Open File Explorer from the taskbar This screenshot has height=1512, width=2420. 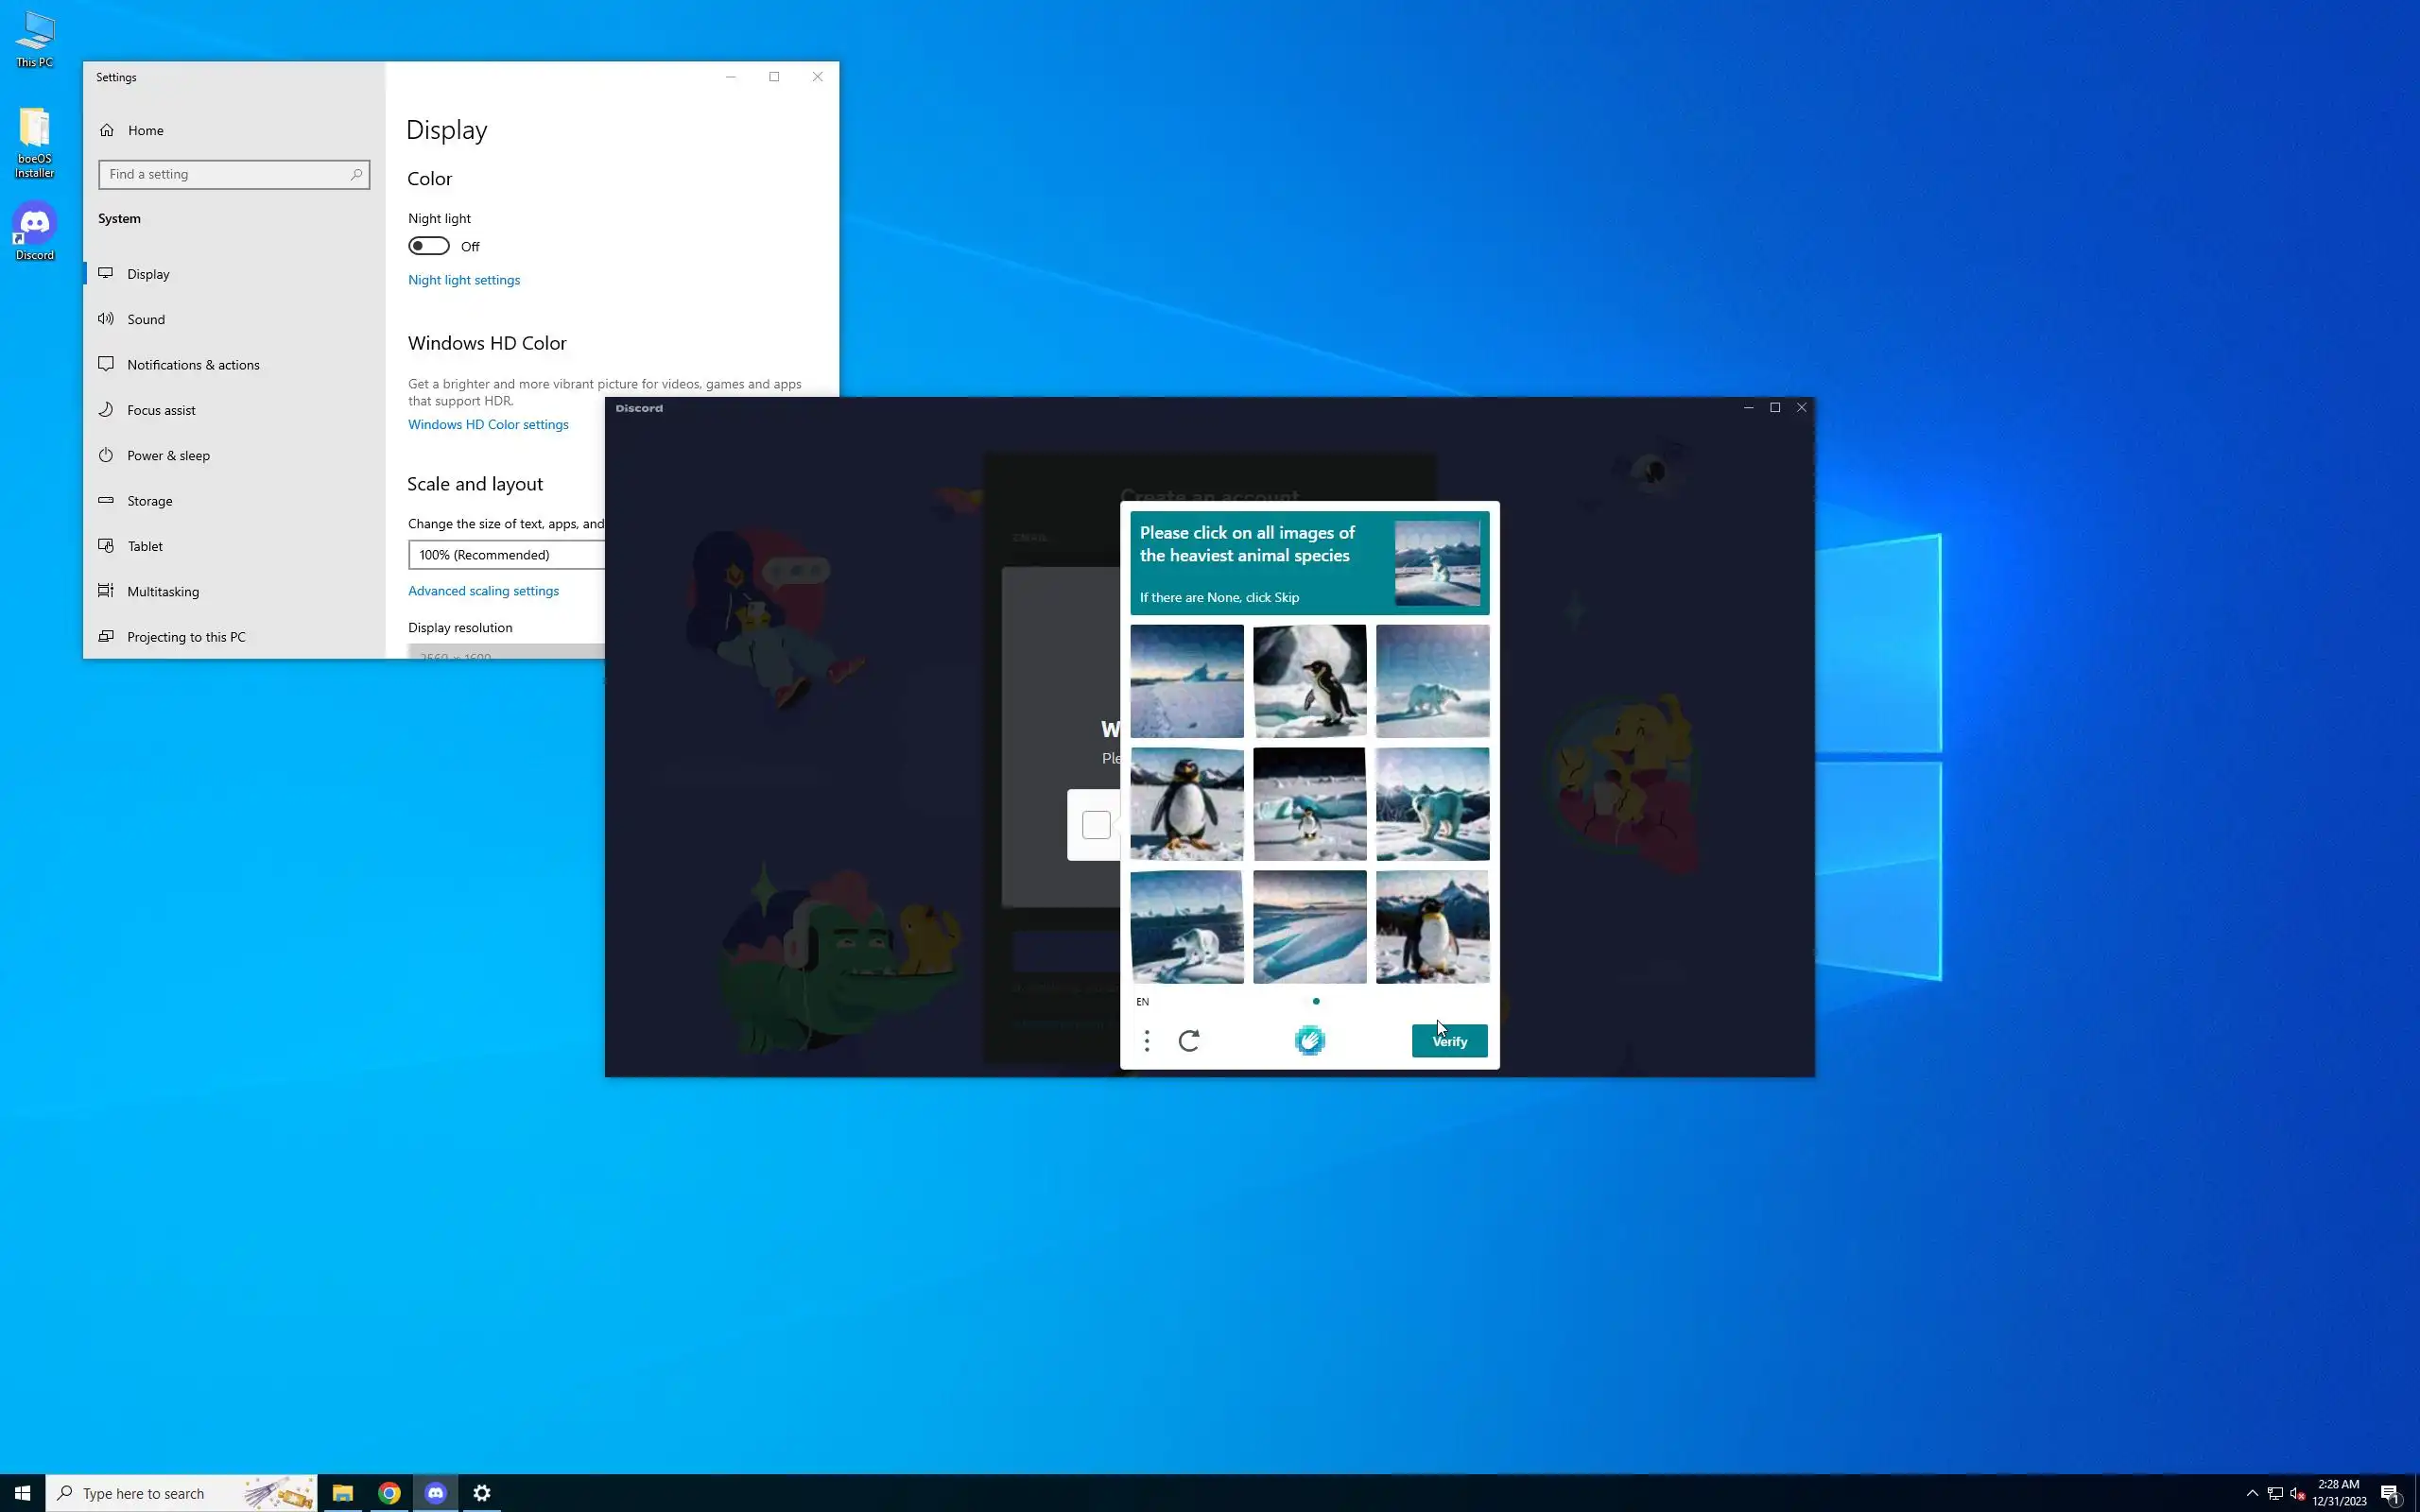click(x=342, y=1493)
